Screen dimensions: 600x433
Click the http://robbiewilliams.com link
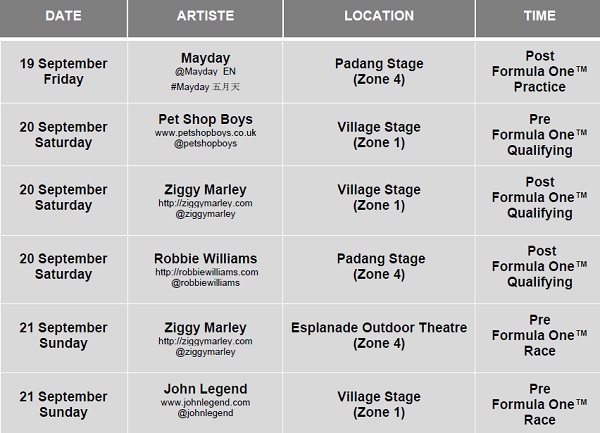(x=206, y=272)
